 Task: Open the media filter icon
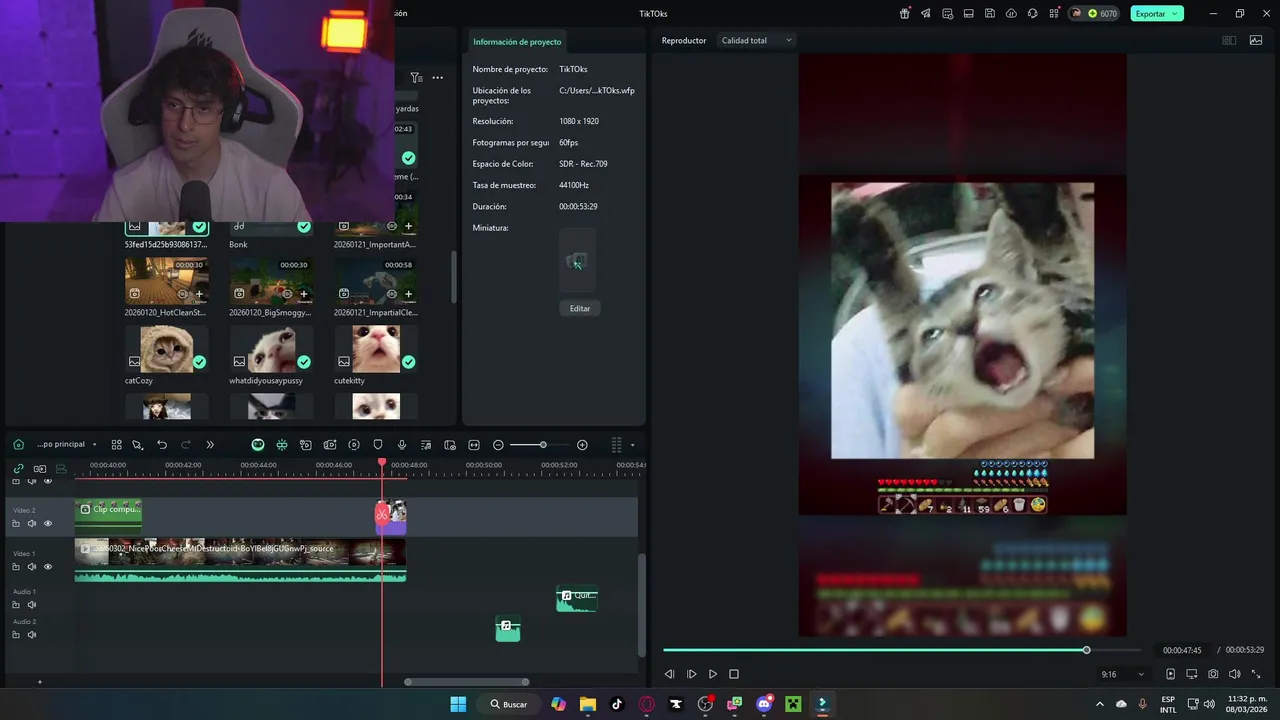click(416, 78)
